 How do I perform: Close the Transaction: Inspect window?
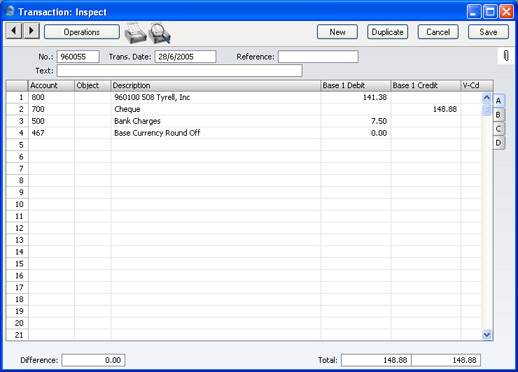point(506,12)
